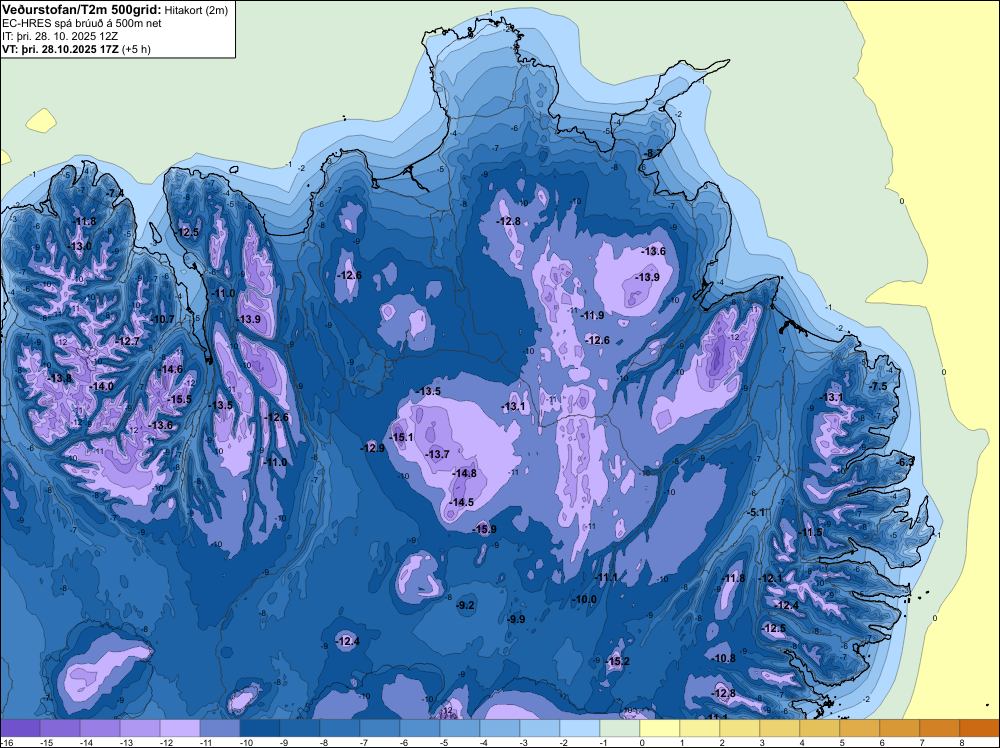Click the initial time 'IT: þri. 28. 10. 2025 12Z'
Screen dimensions: 1000x748
(60, 36)
